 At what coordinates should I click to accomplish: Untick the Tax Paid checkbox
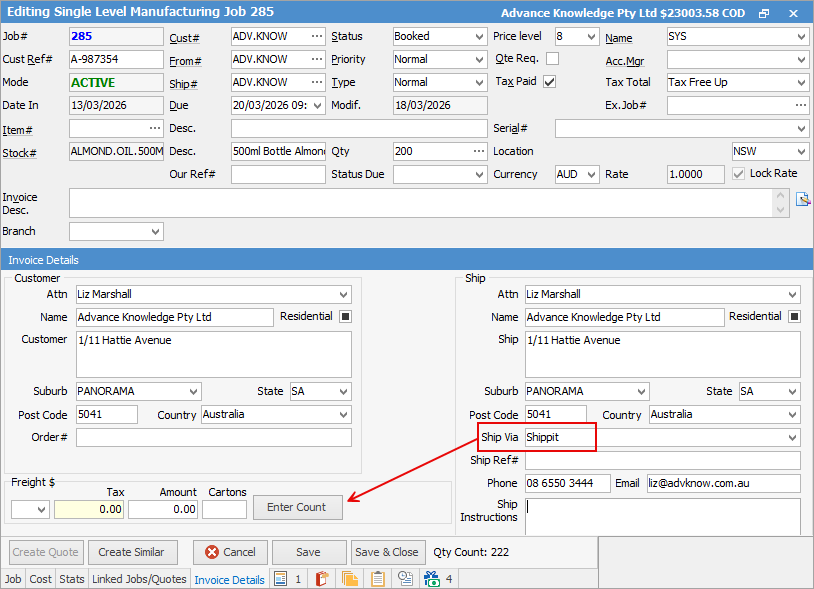549,82
